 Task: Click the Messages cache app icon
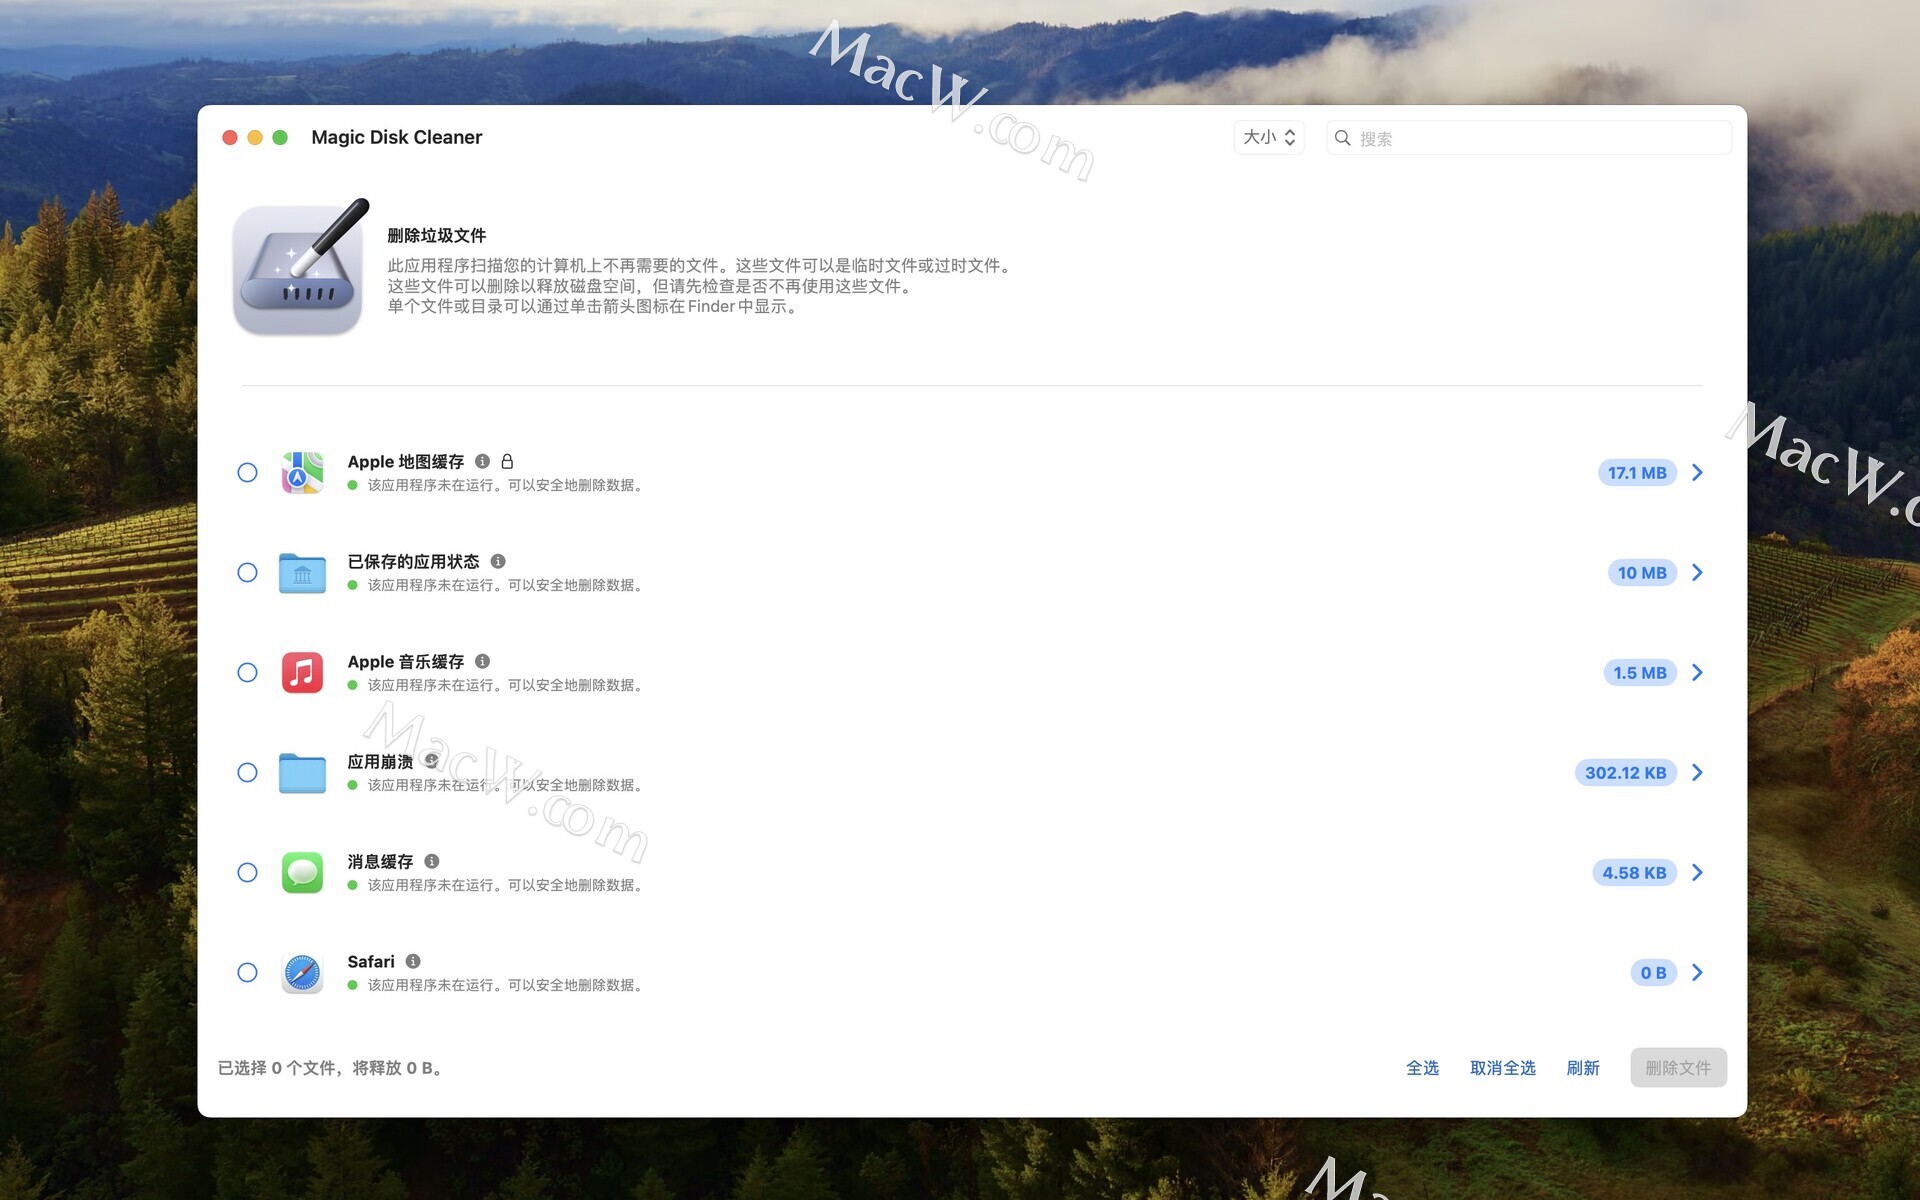pyautogui.click(x=302, y=872)
